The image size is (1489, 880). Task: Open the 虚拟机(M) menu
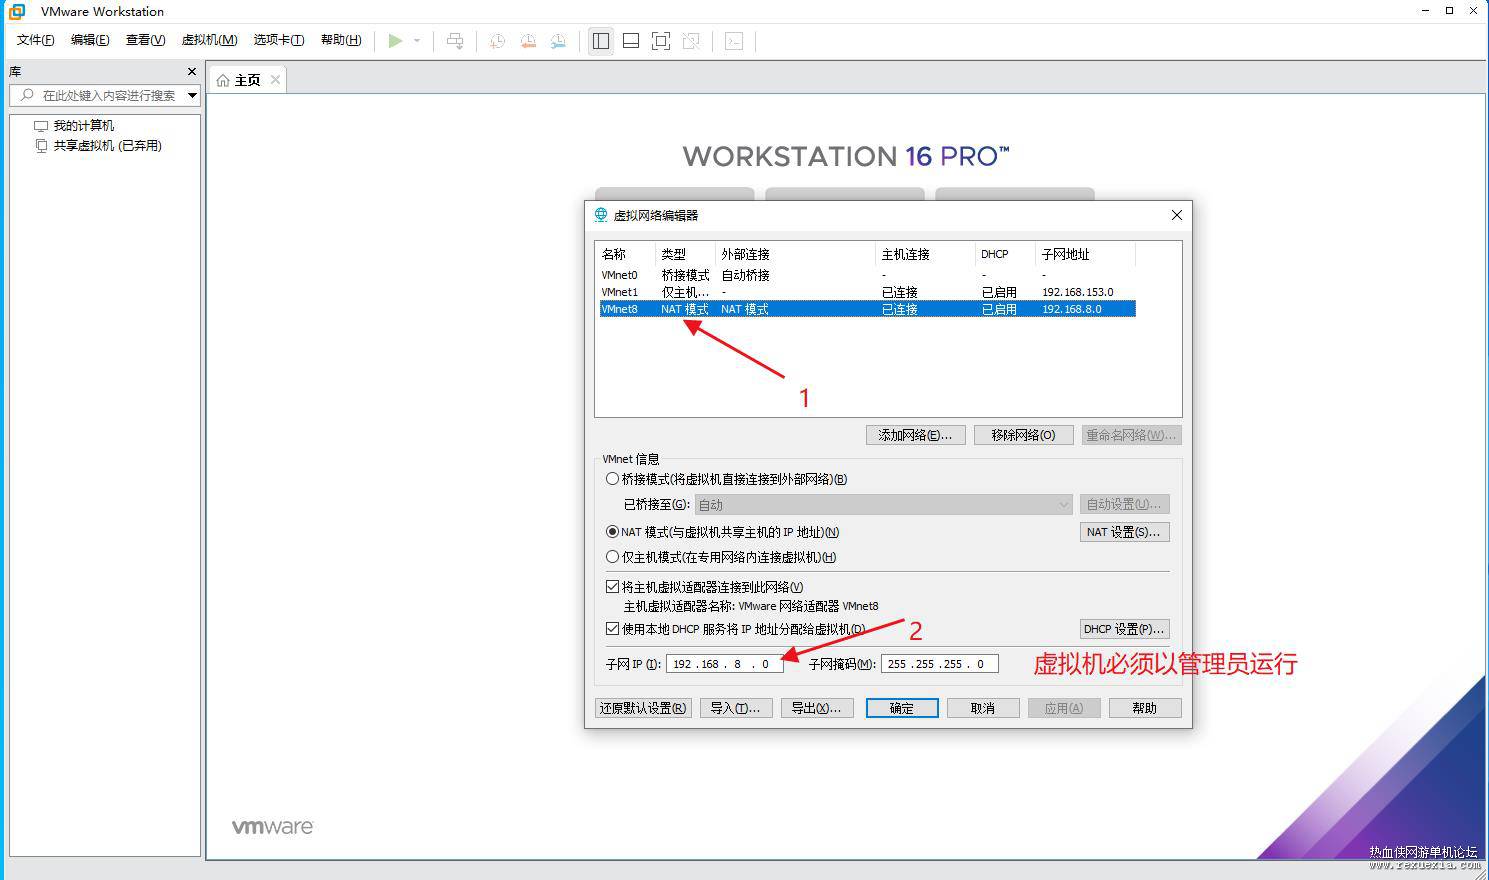coord(209,40)
